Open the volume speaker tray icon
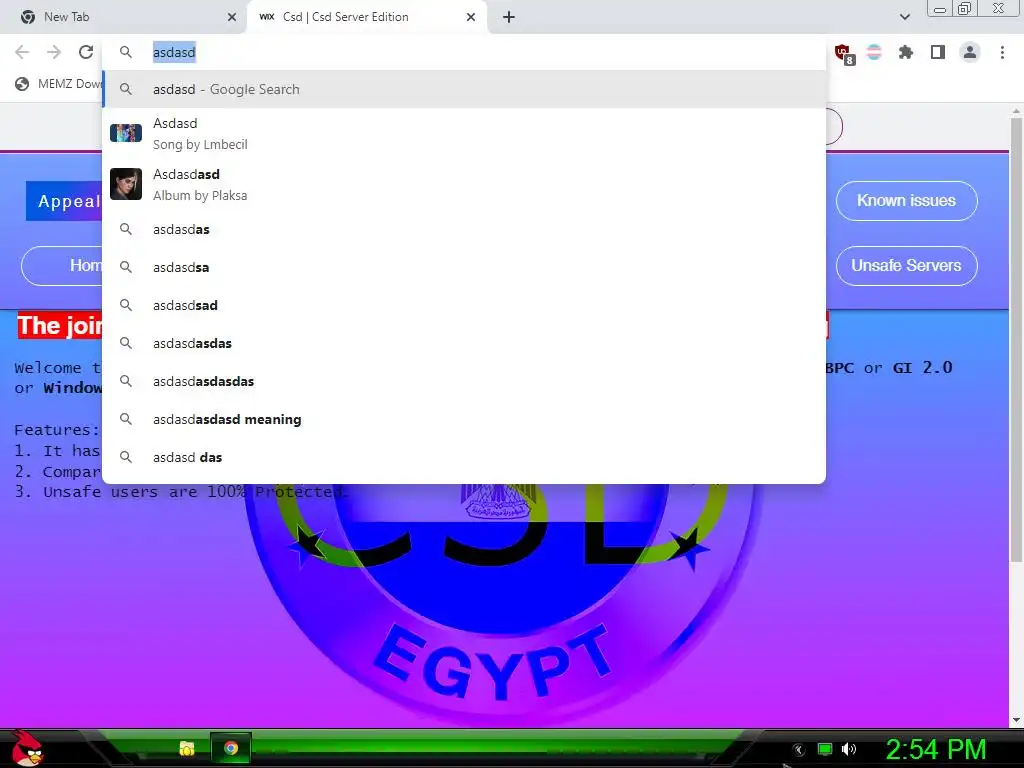Image resolution: width=1024 pixels, height=768 pixels. tap(849, 749)
